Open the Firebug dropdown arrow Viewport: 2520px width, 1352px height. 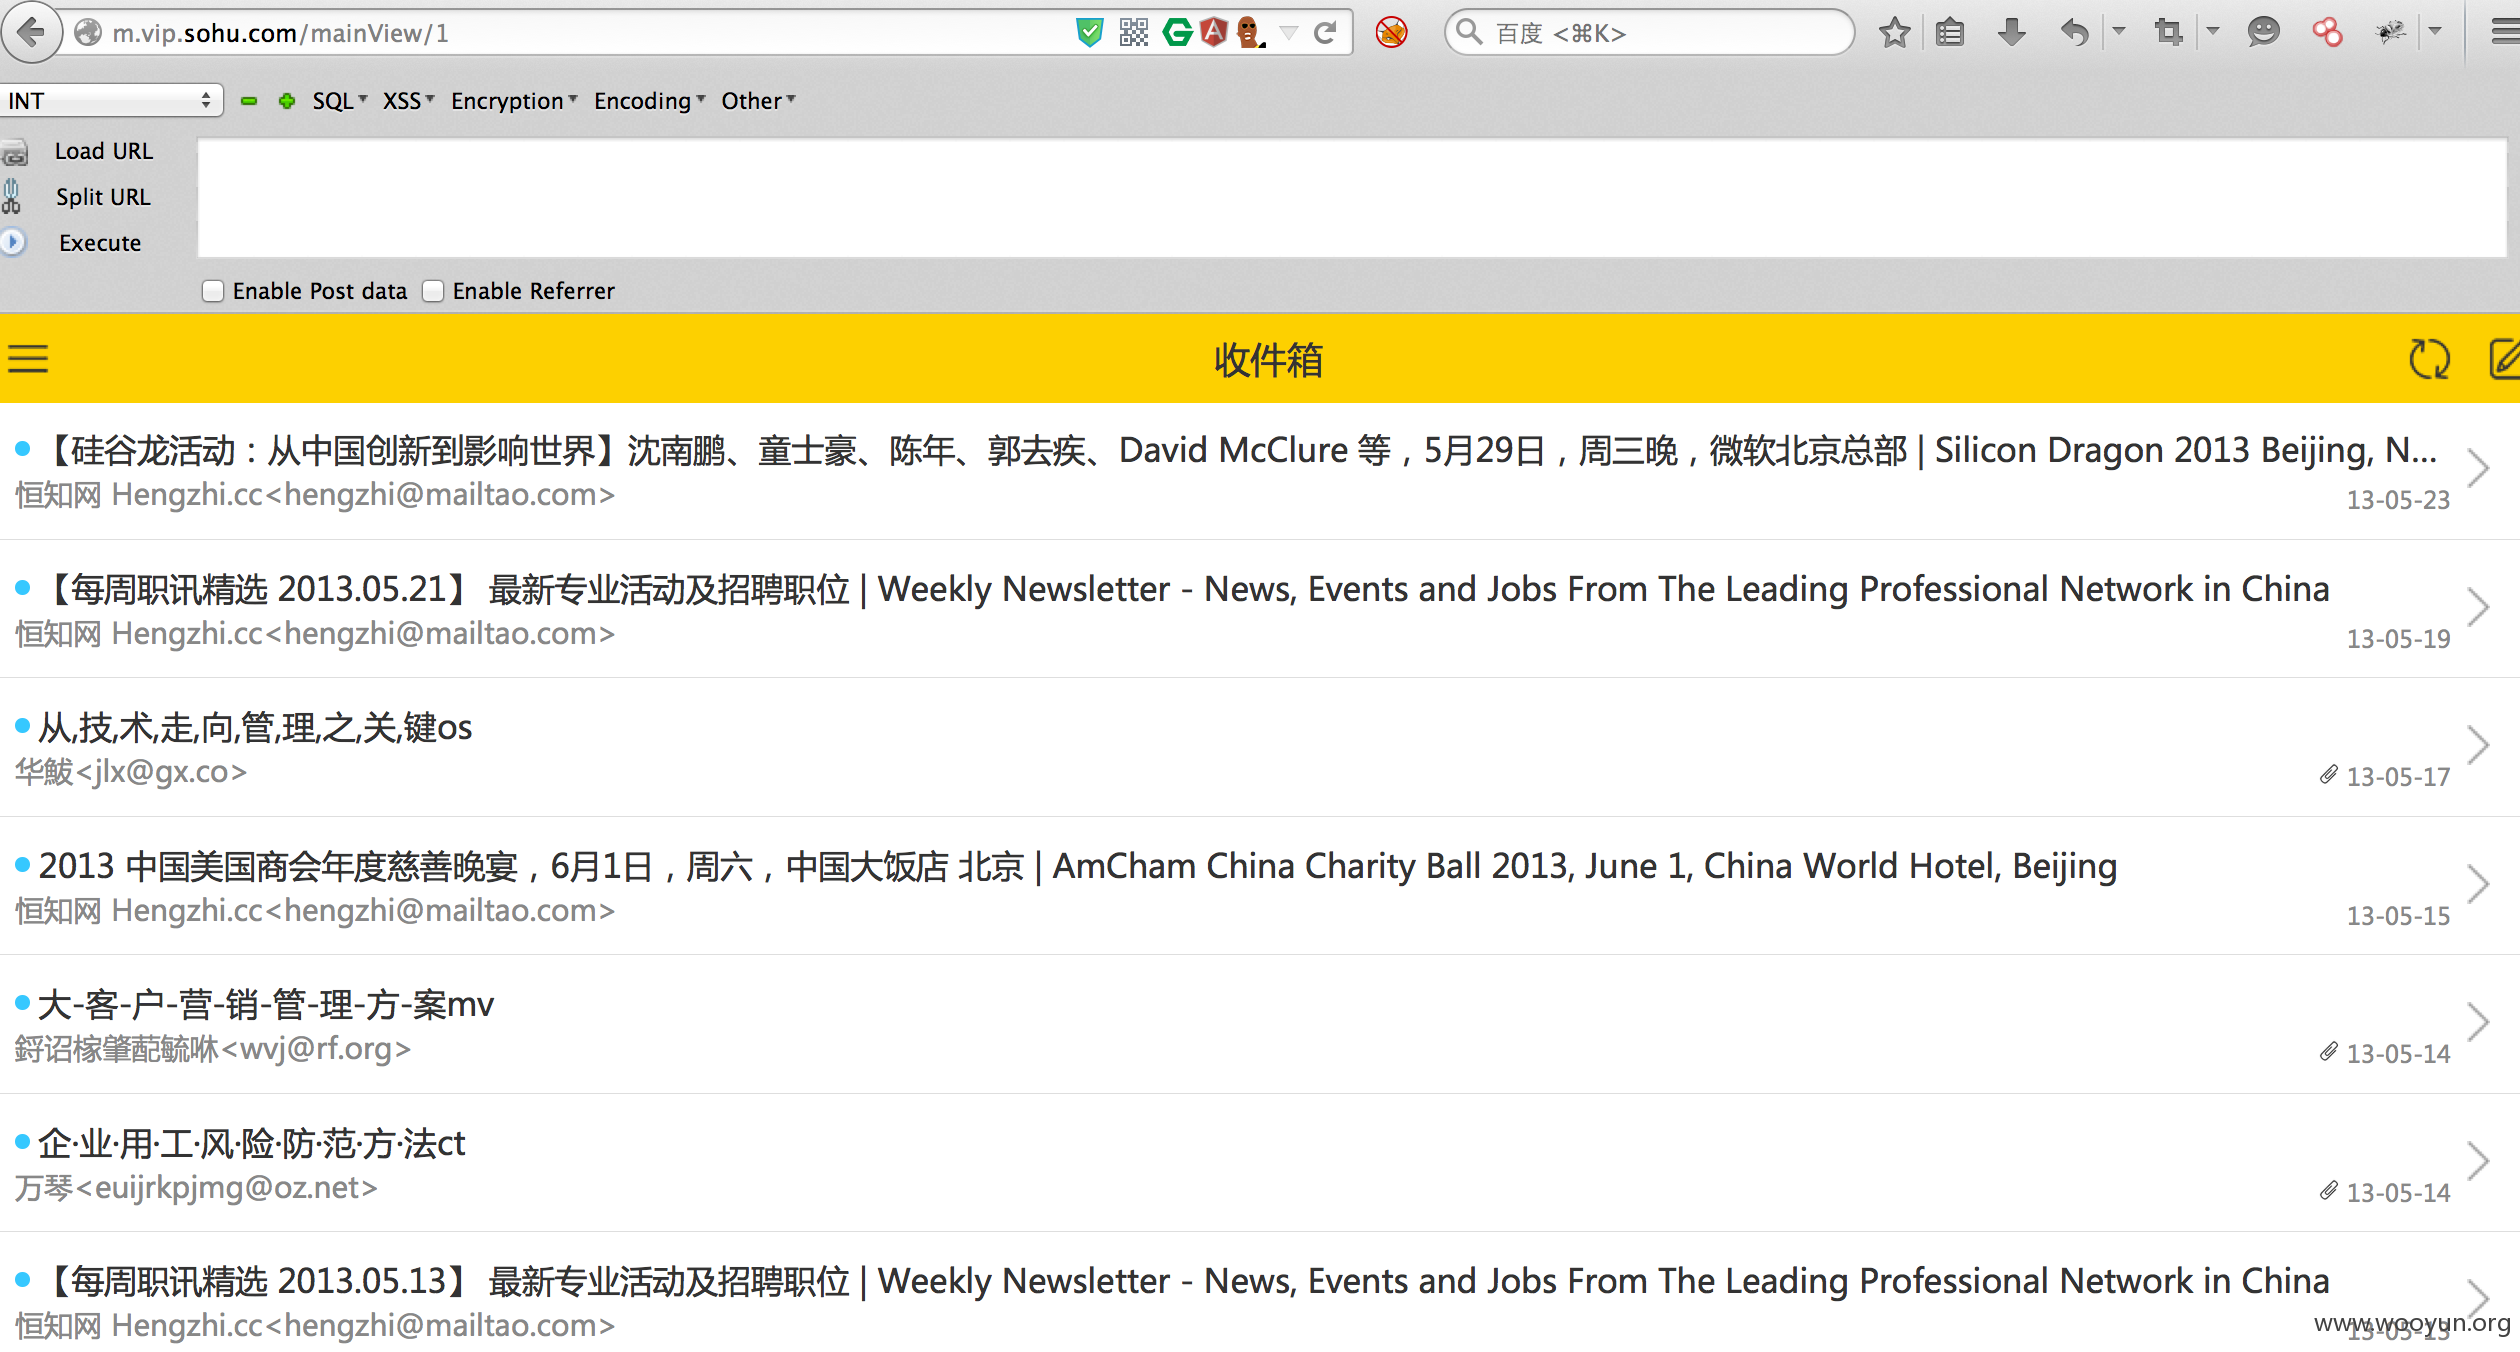[x=2435, y=33]
